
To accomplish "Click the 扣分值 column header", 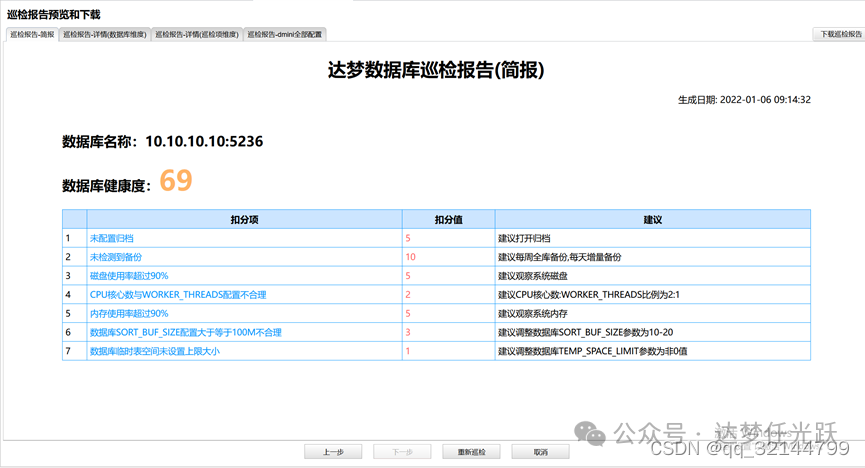I will click(448, 220).
